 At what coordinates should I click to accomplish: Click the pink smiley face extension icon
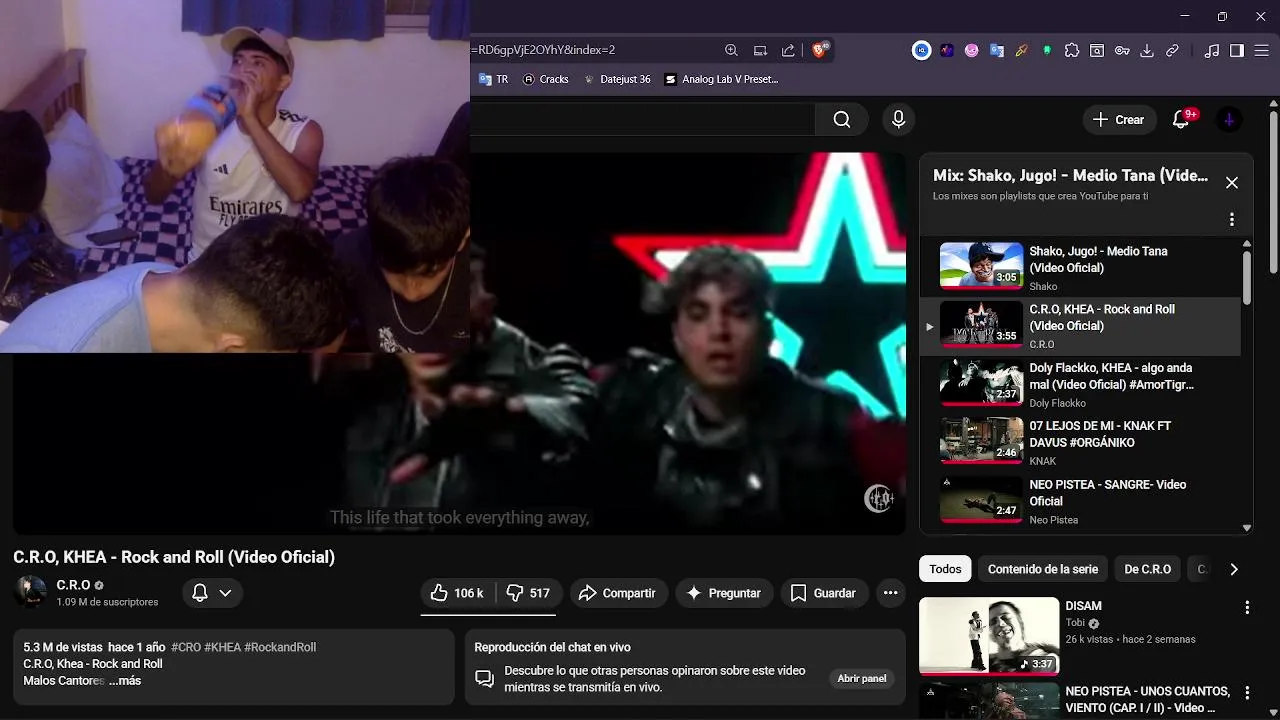tap(971, 50)
